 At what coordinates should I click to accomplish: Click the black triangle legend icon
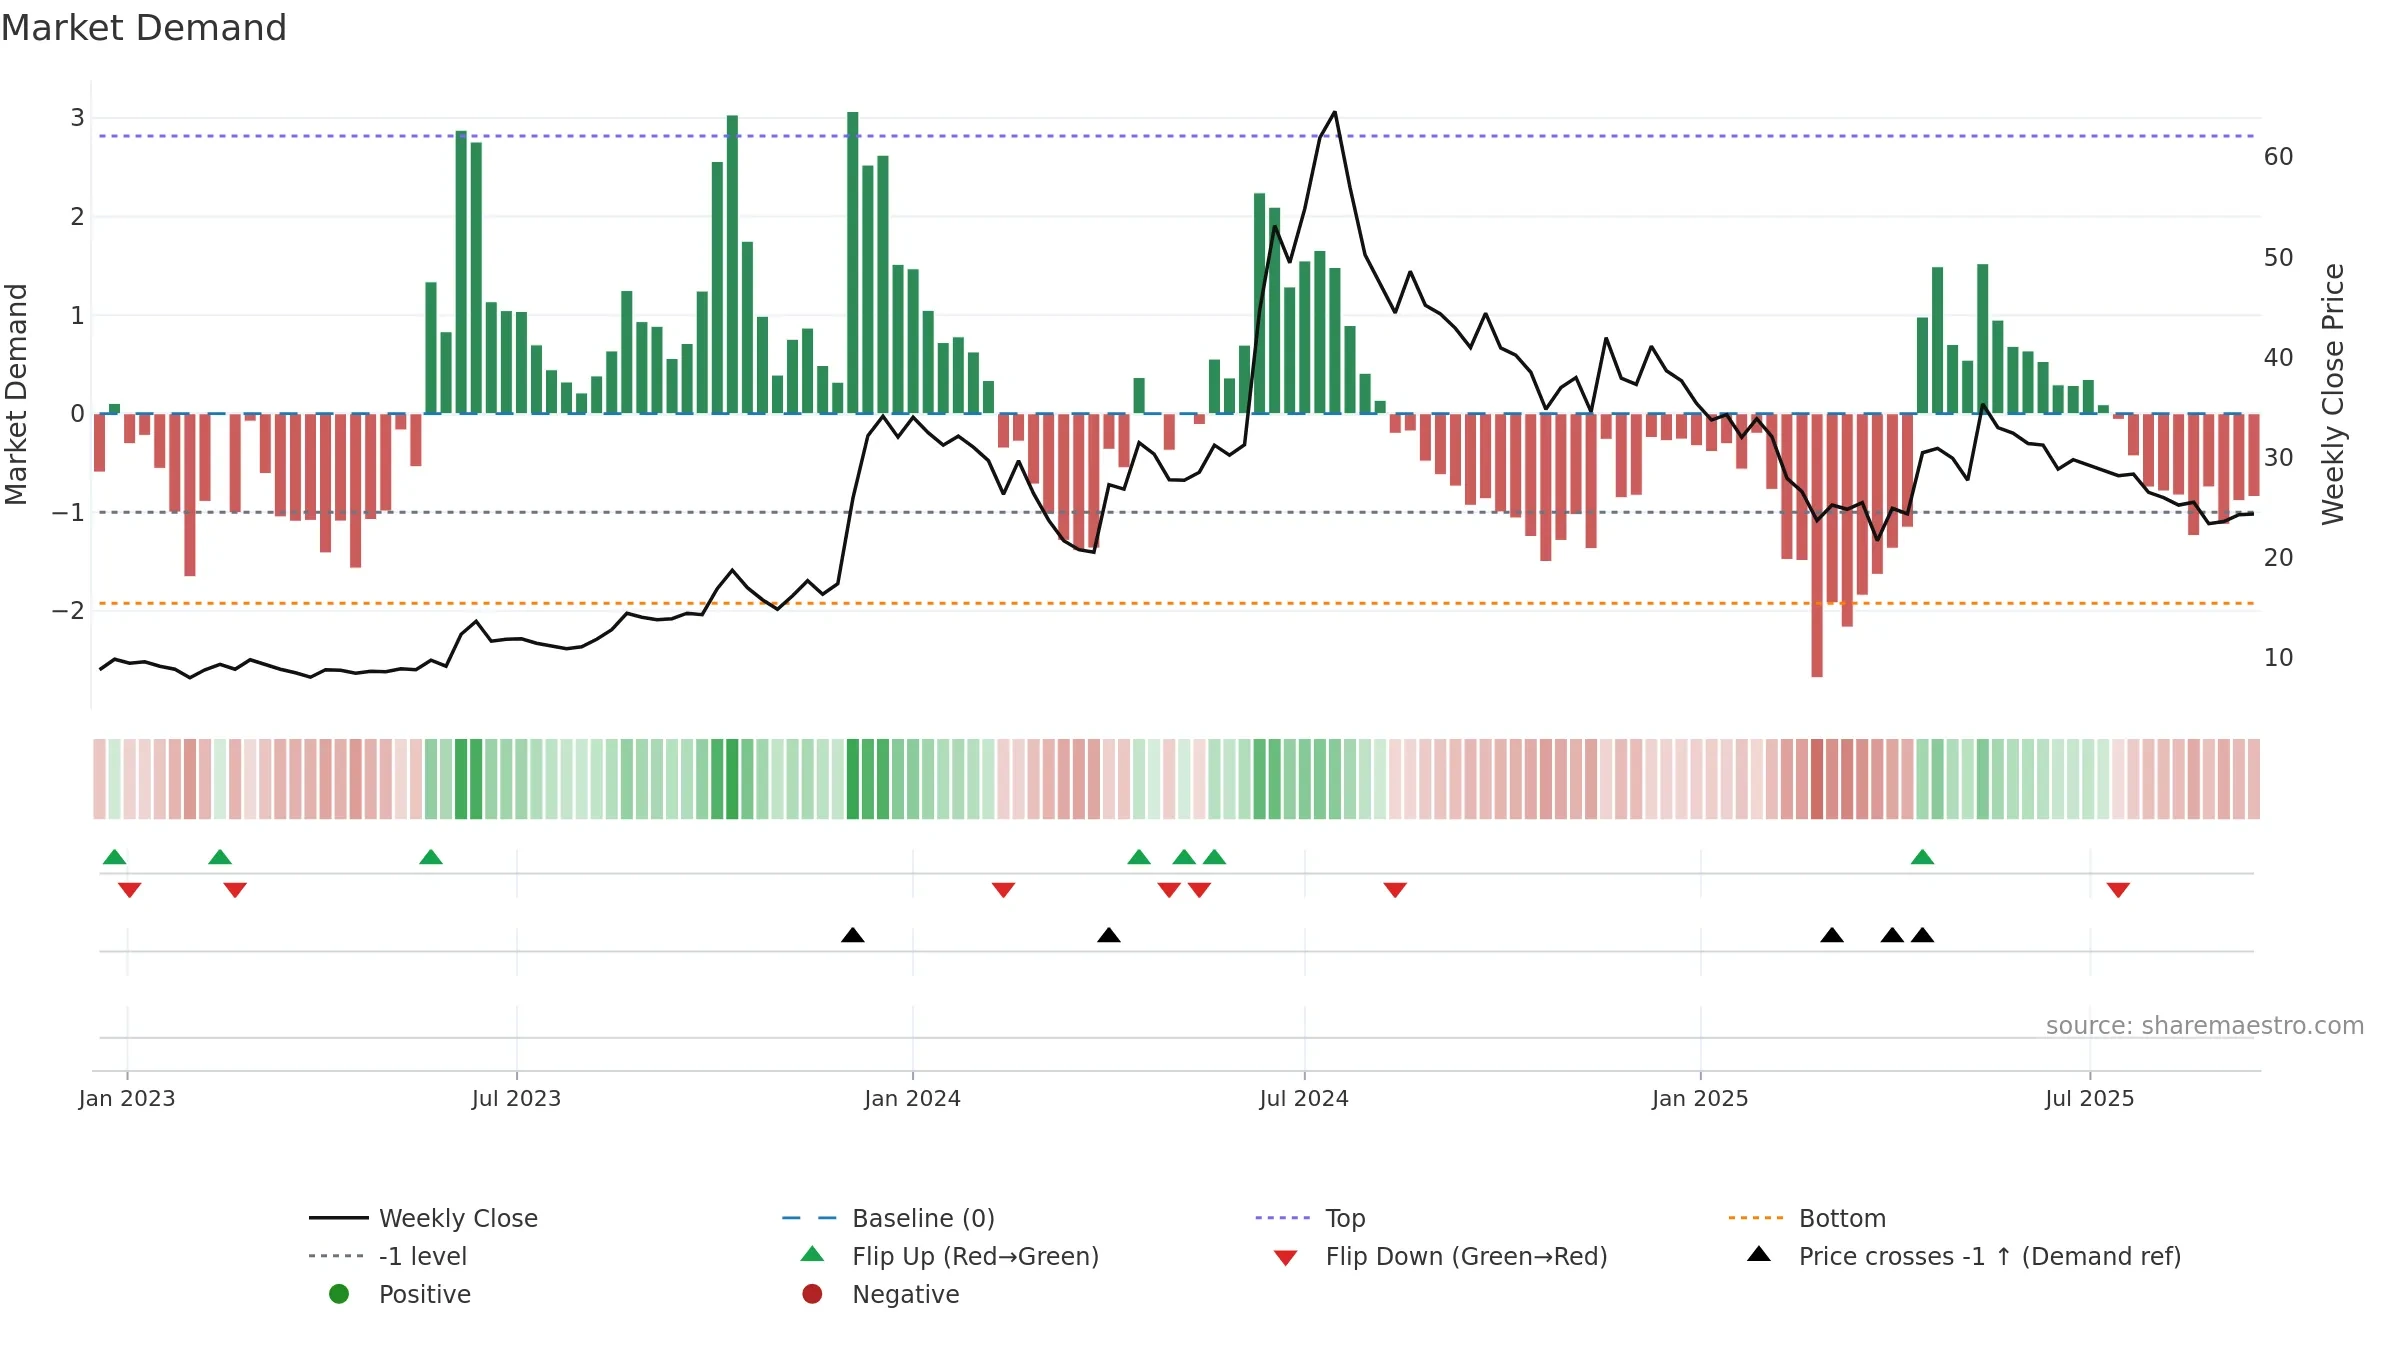(x=1759, y=1254)
